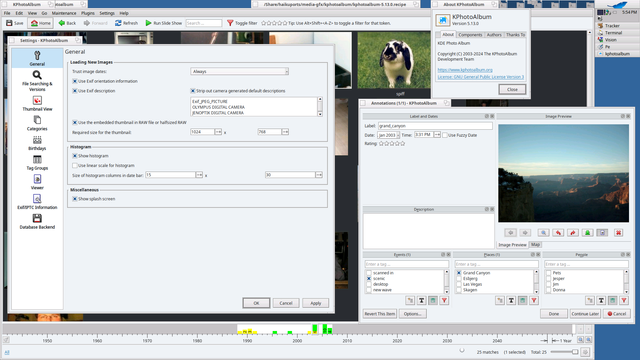This screenshot has height=360, width=640.
Task: Start Run Slide Show
Action: click(x=164, y=23)
